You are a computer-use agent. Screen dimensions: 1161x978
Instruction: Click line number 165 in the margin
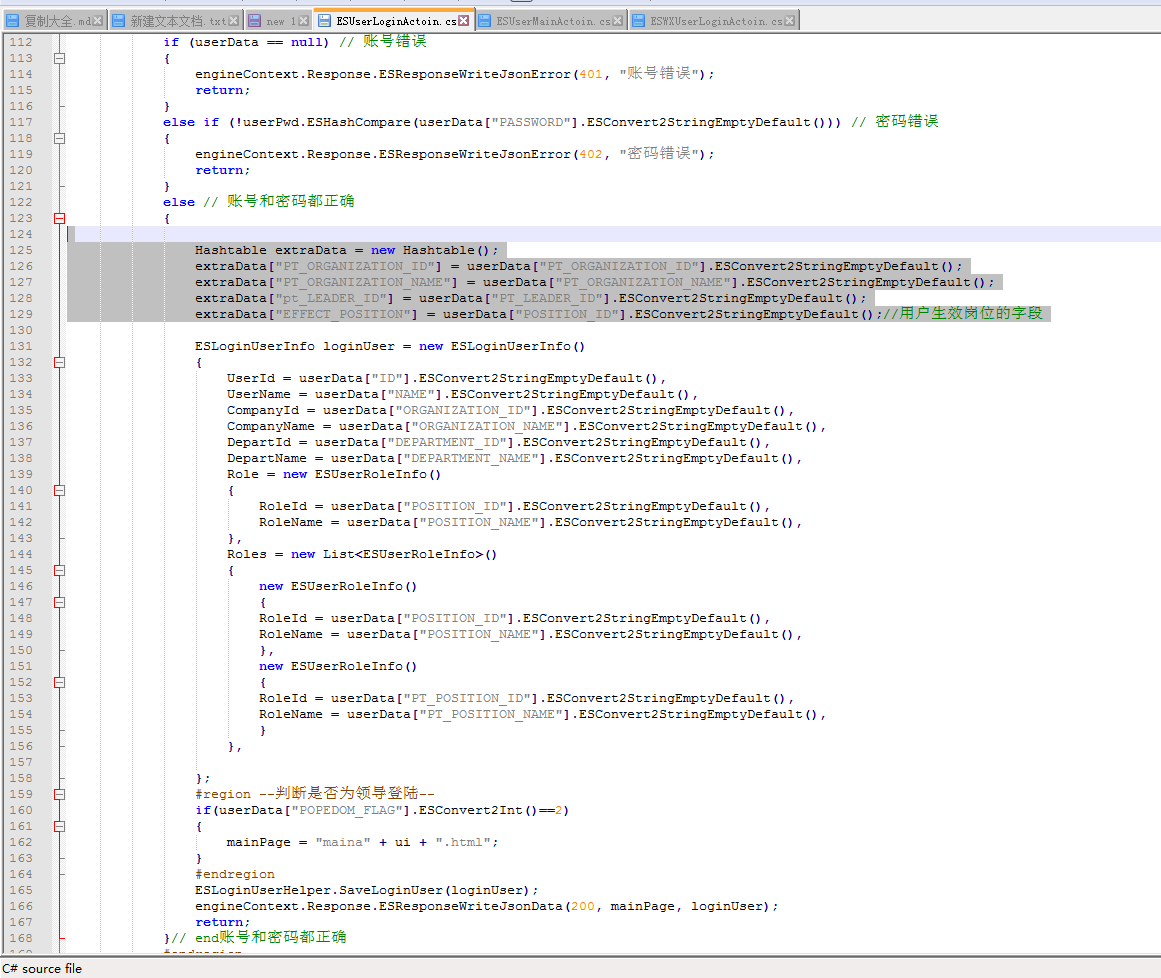pyautogui.click(x=21, y=891)
